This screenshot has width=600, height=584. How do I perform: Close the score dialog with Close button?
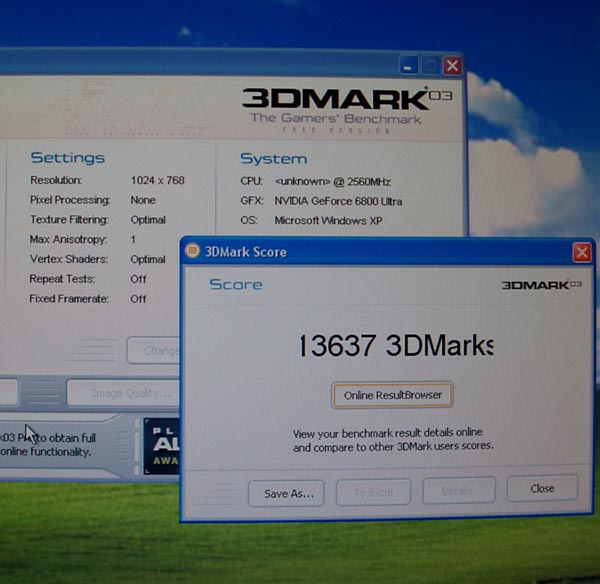542,488
